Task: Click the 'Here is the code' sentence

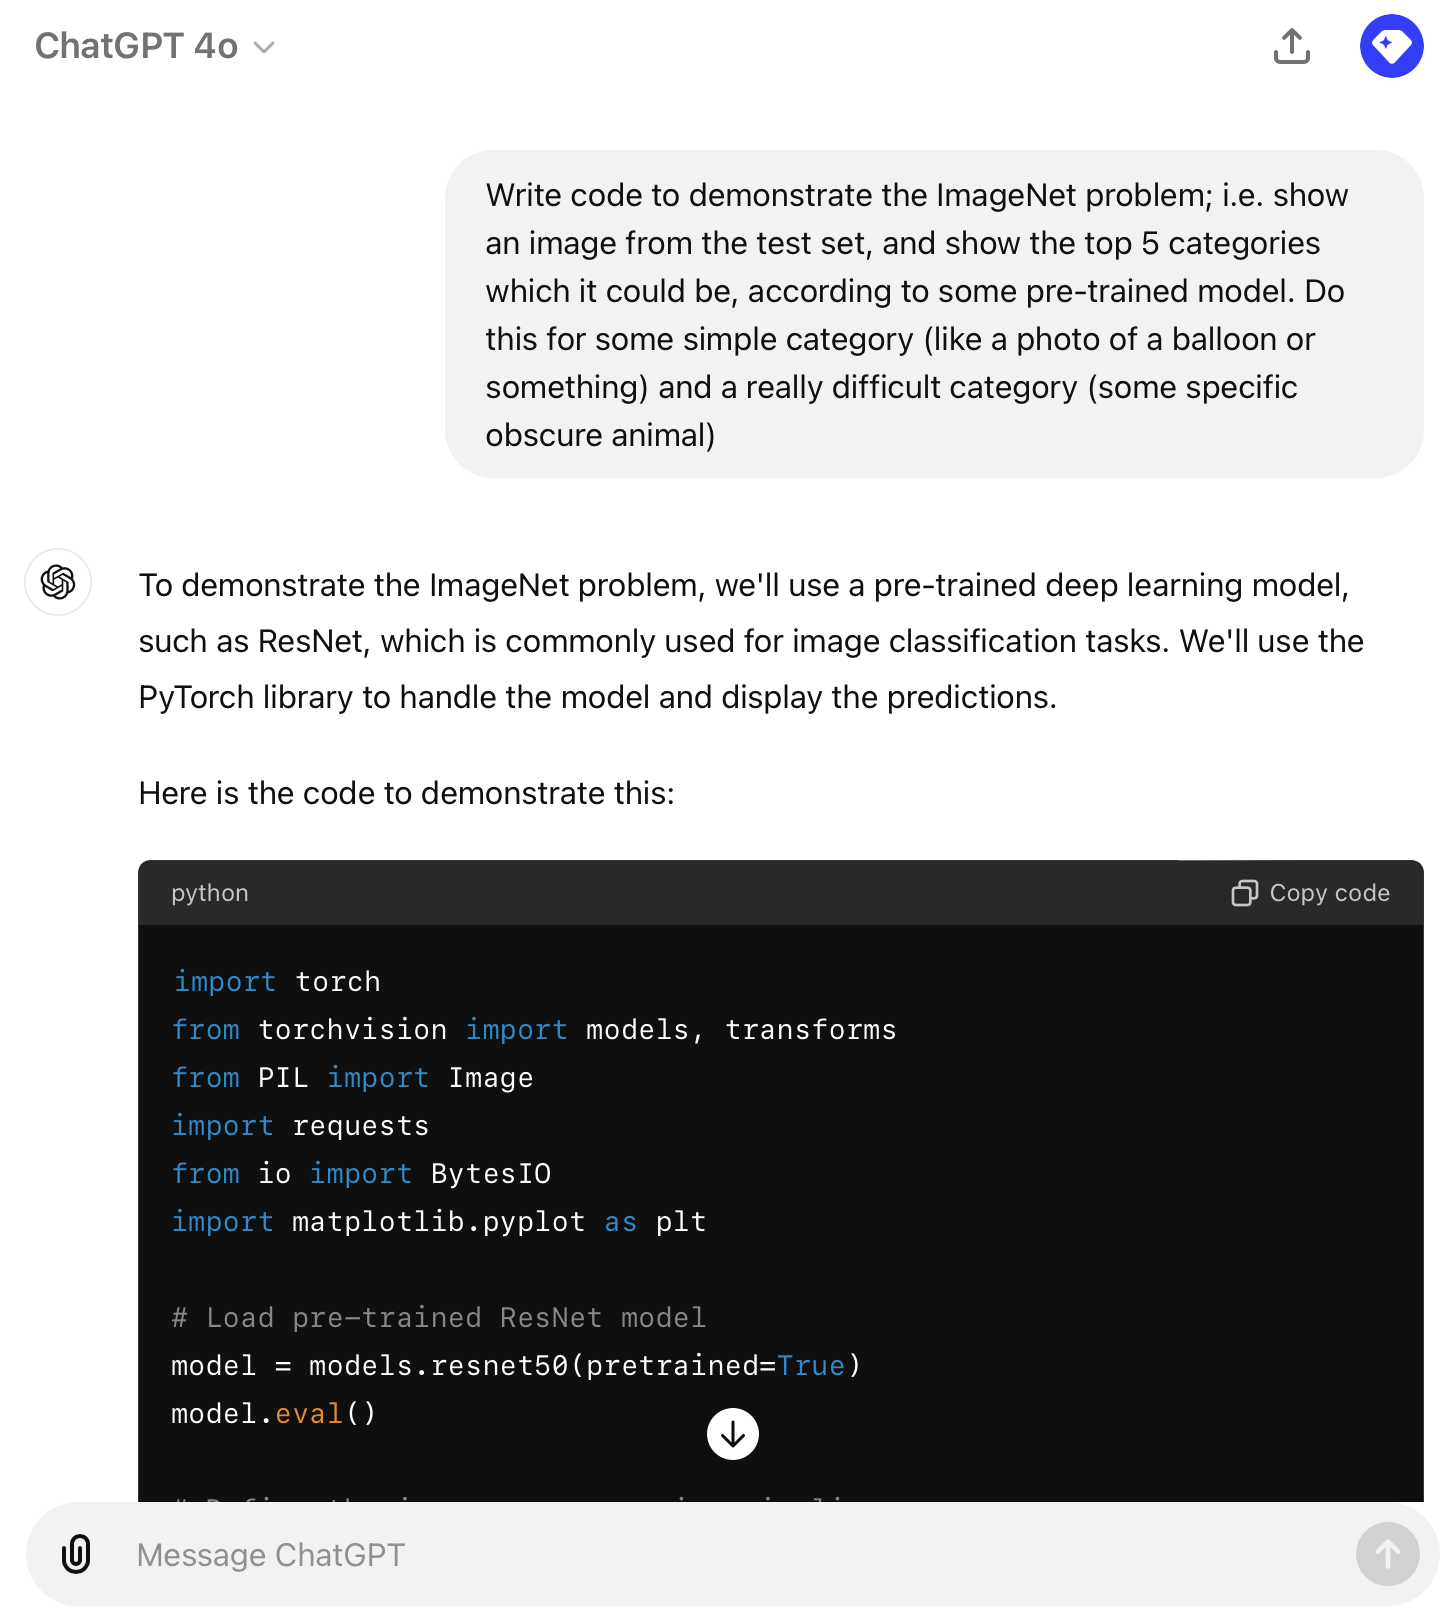Action: click(x=407, y=793)
